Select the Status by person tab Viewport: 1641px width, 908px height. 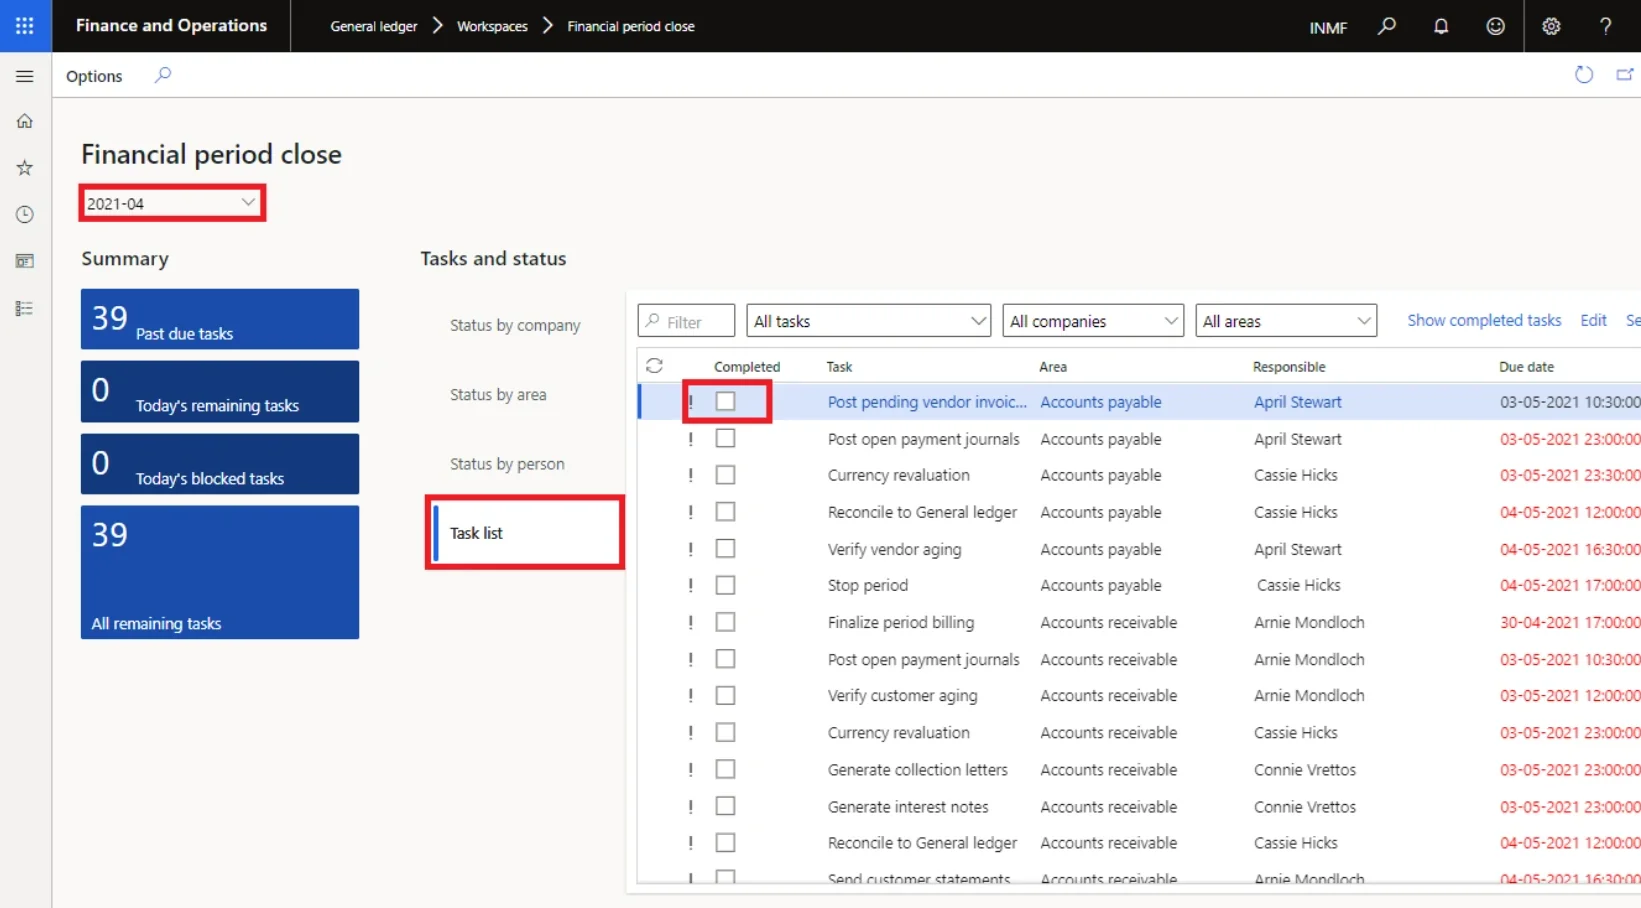[x=507, y=464]
